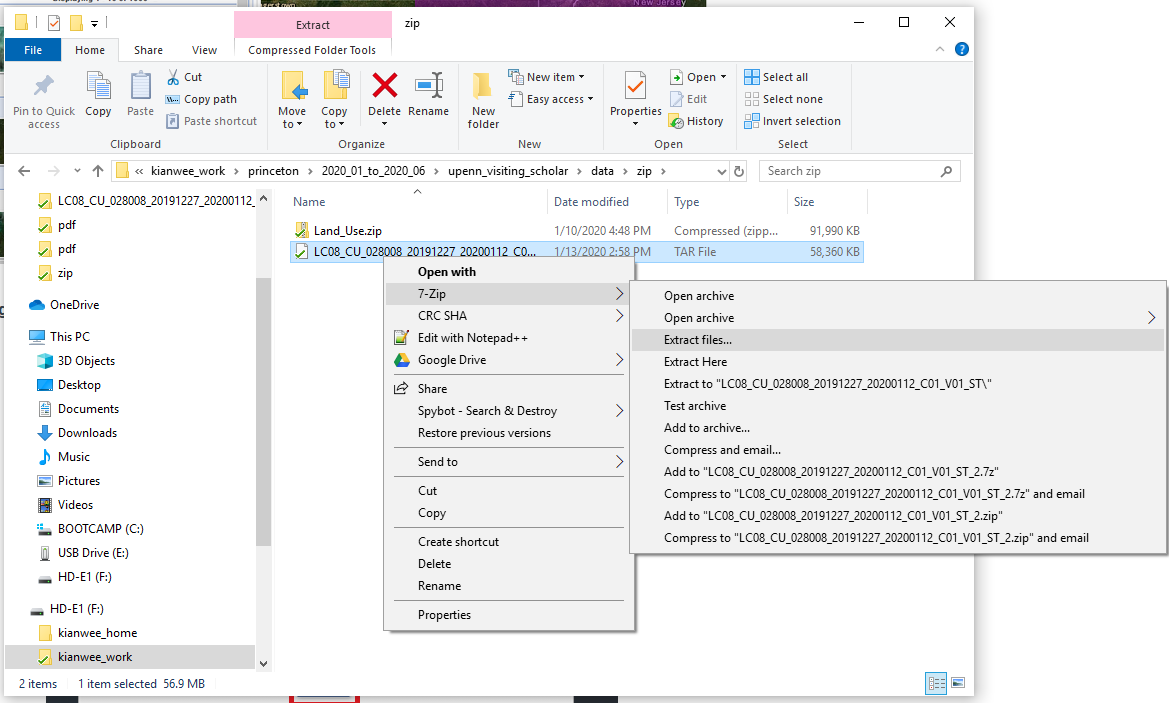1169x703 pixels.
Task: Open Downloads folder in navigation pane
Action: coord(87,433)
